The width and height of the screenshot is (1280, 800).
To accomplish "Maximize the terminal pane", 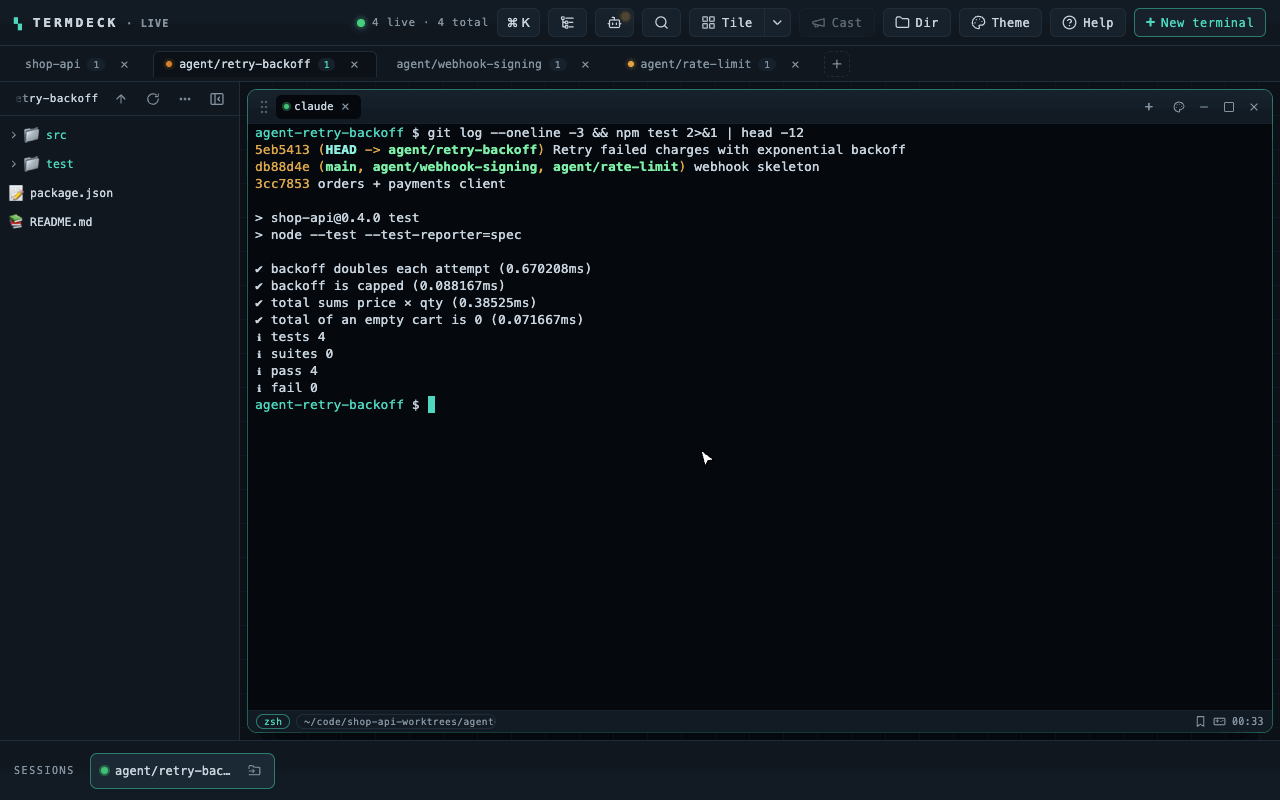I will click(x=1229, y=107).
